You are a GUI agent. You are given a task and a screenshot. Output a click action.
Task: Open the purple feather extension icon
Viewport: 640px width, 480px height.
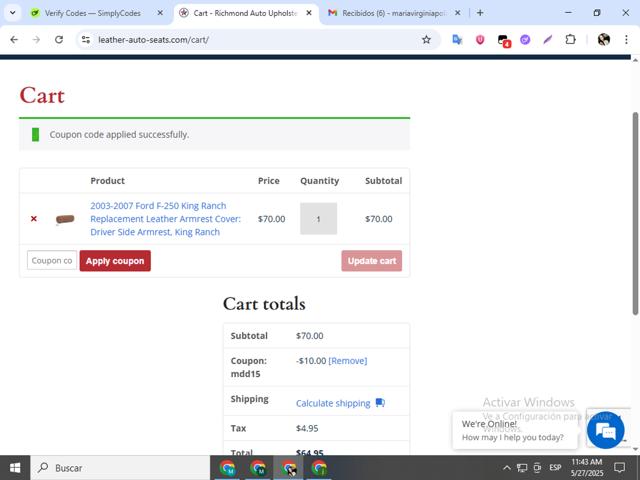point(548,40)
